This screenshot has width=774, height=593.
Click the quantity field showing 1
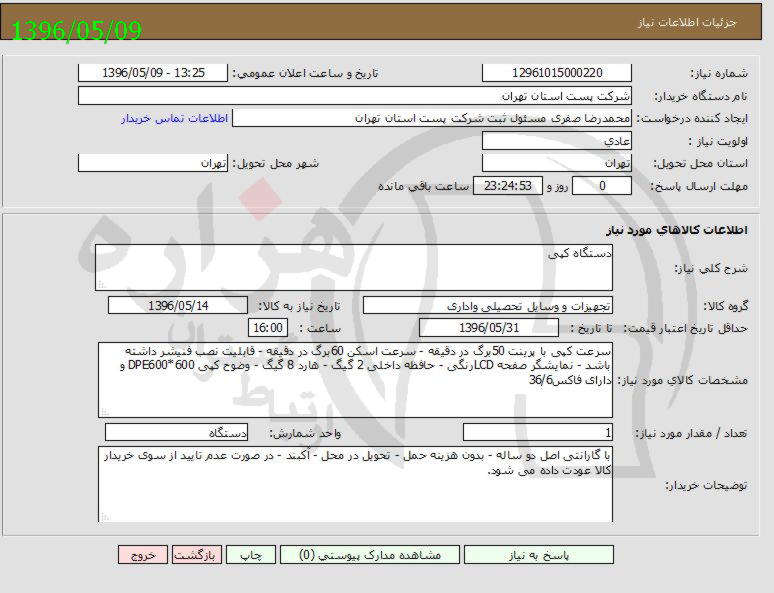(538, 433)
